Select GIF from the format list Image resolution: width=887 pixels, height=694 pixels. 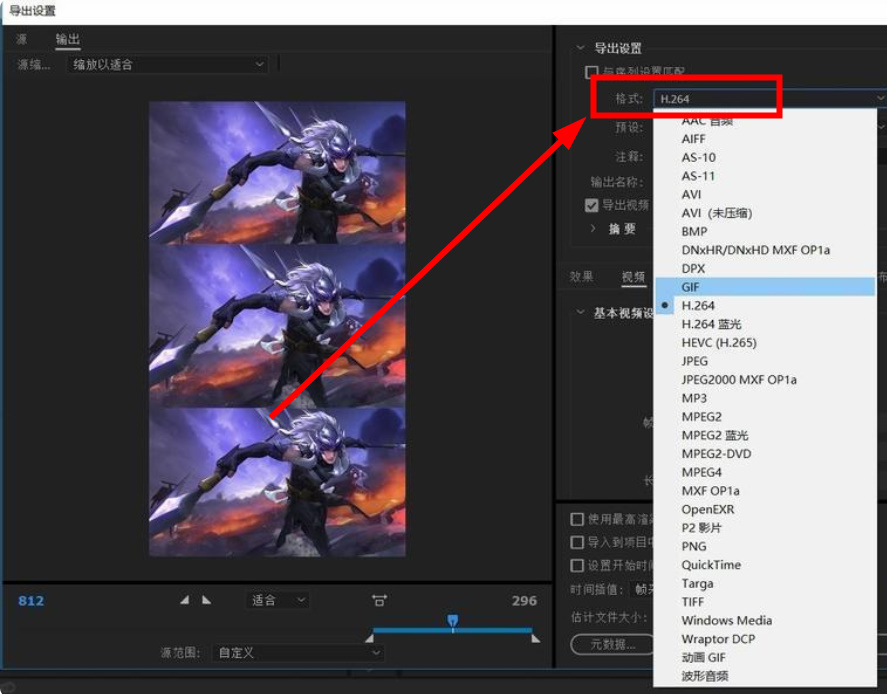(x=692, y=287)
